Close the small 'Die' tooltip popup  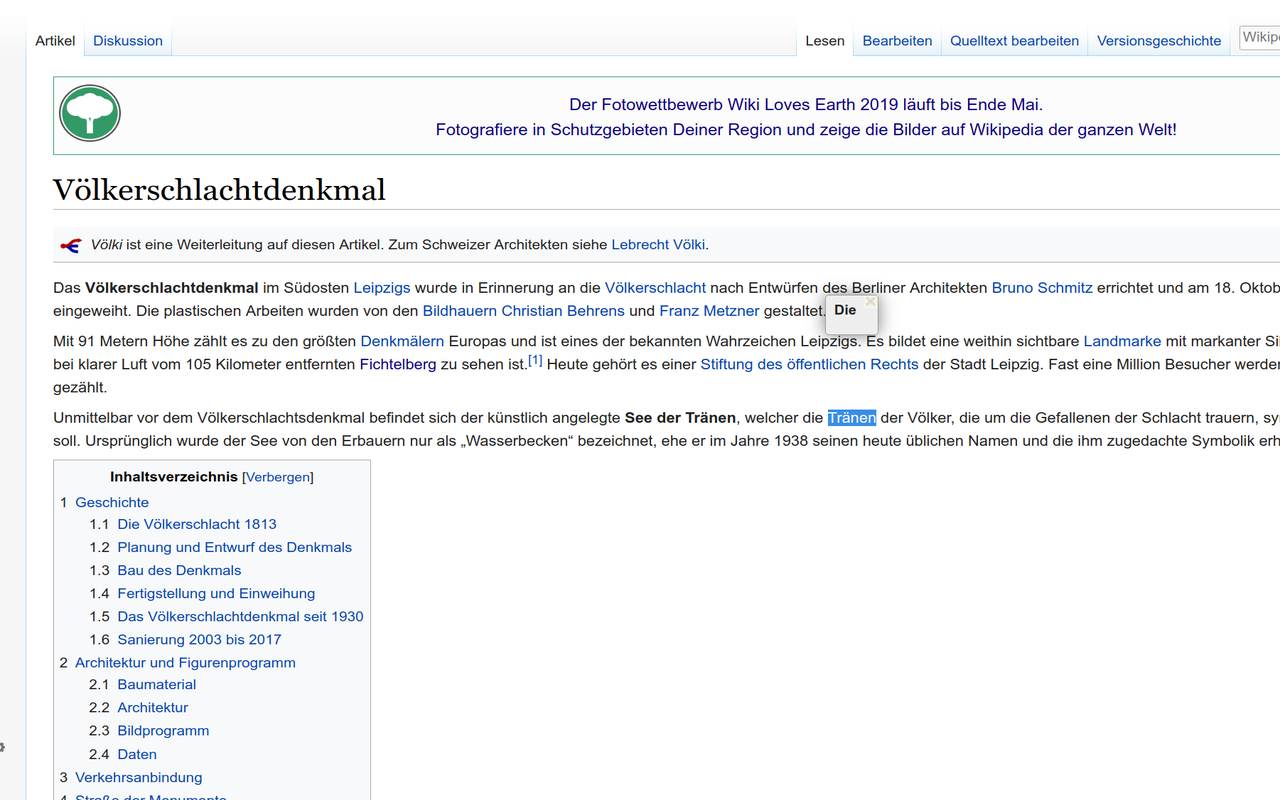click(x=870, y=301)
